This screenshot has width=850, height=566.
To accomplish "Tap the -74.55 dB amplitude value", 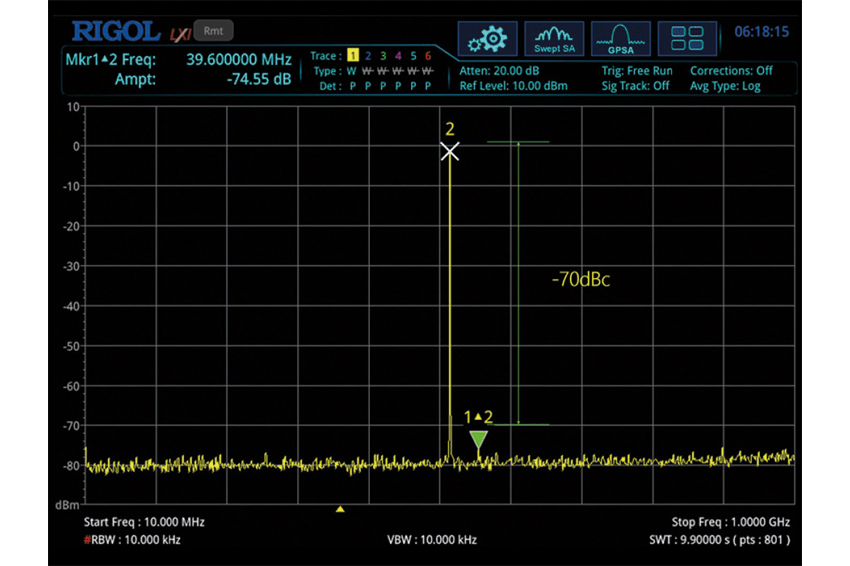I will coord(259,79).
